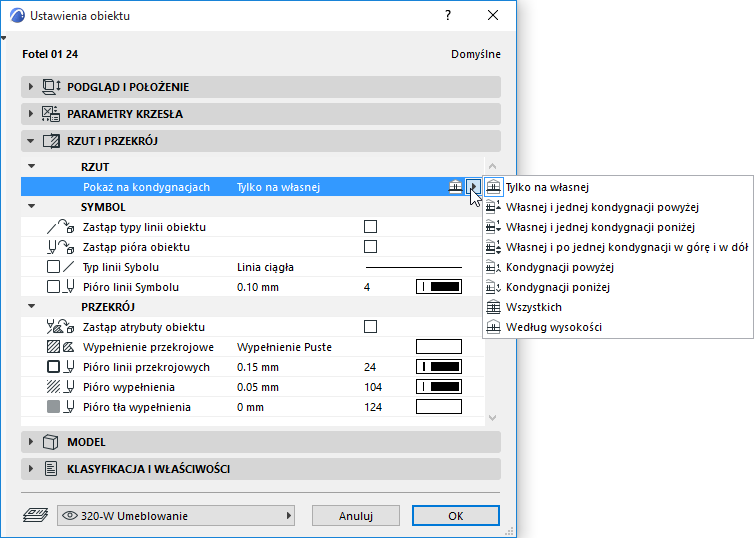Screen dimensions: 754x538
Task: Click the icon beside Według wysokości in the flyout
Action: [493, 327]
